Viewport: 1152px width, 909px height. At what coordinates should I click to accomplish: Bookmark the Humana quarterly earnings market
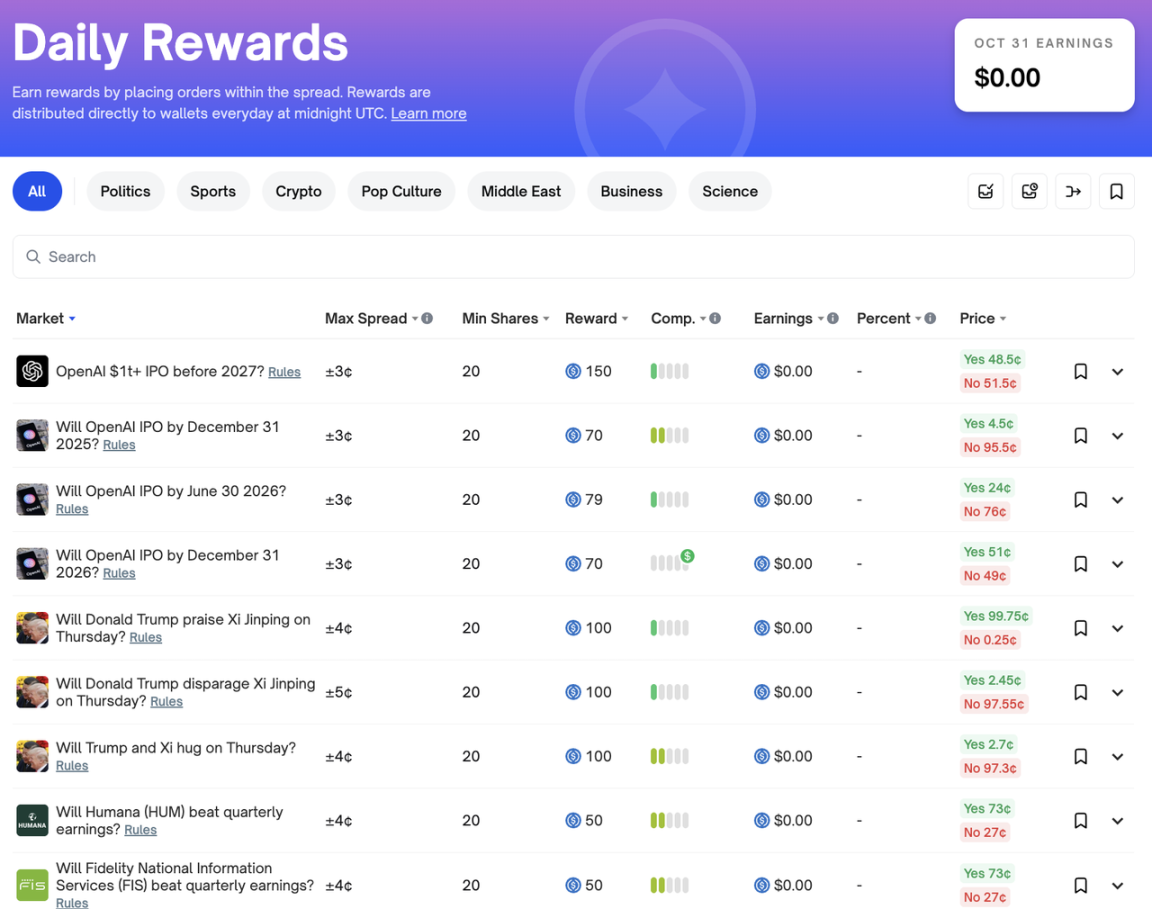pos(1080,821)
